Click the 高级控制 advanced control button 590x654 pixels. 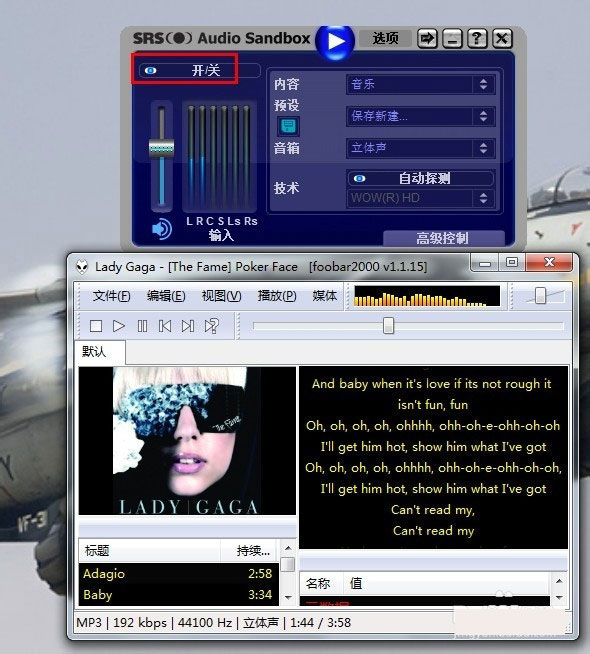tap(443, 238)
